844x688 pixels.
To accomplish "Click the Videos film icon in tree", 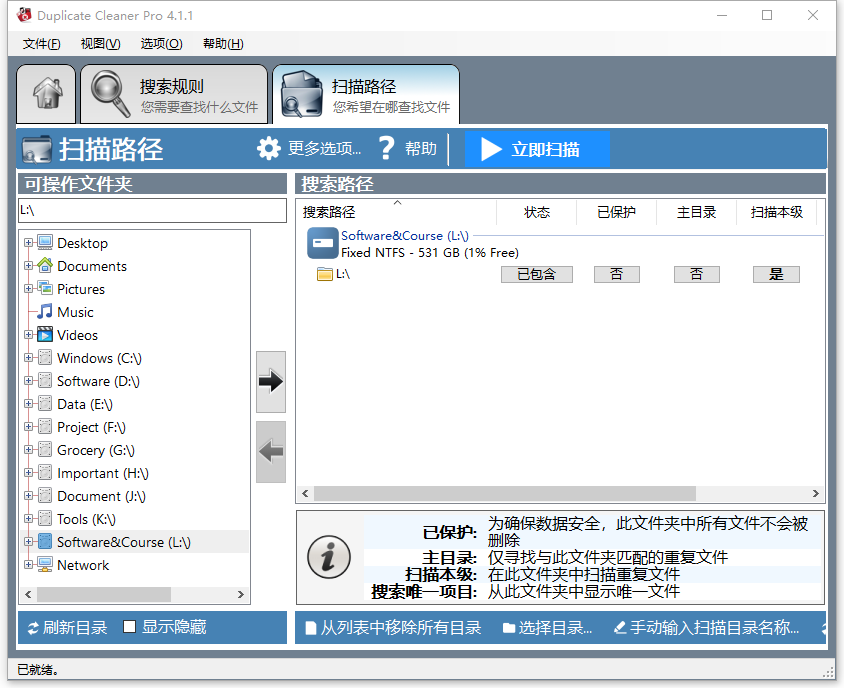I will [x=45, y=335].
